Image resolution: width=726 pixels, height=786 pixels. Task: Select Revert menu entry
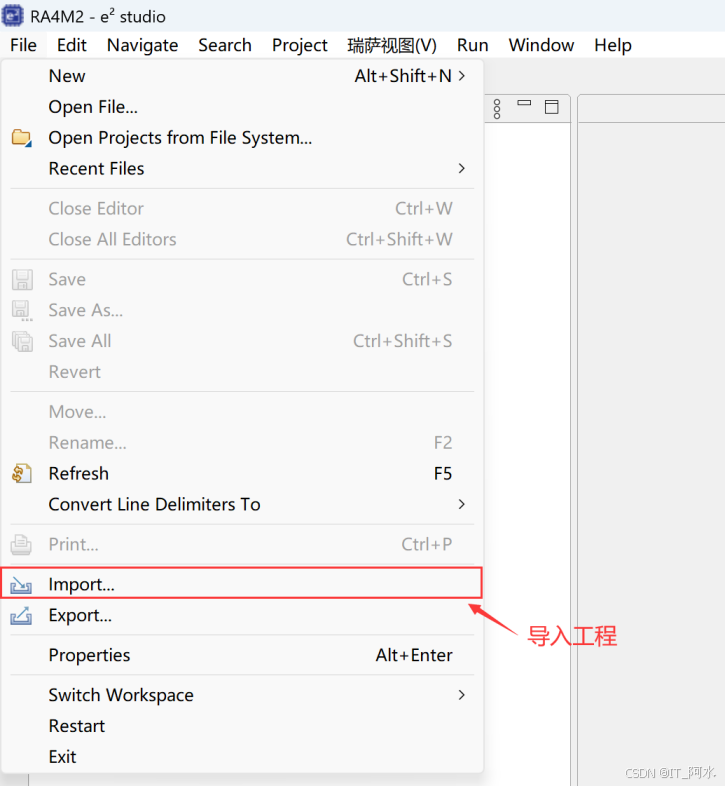click(242, 372)
